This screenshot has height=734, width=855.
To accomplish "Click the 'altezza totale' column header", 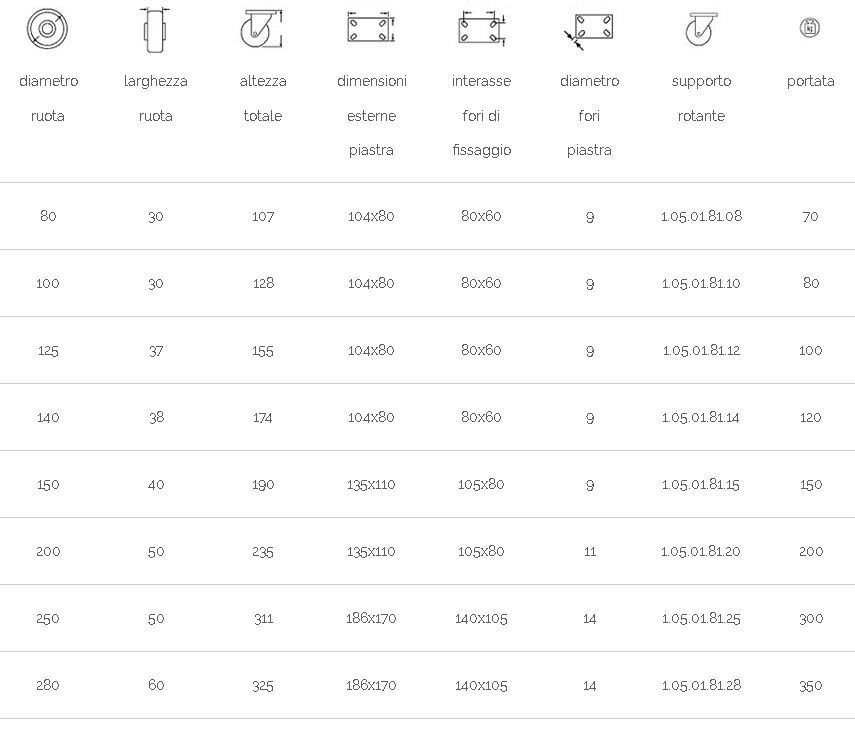I will 262,98.
